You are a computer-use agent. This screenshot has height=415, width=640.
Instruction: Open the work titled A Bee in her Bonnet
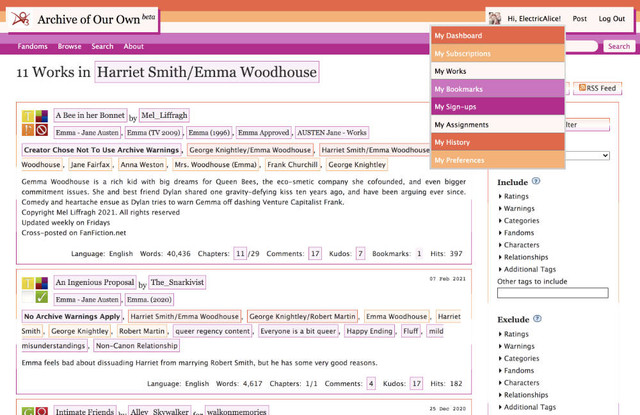pyautogui.click(x=90, y=115)
